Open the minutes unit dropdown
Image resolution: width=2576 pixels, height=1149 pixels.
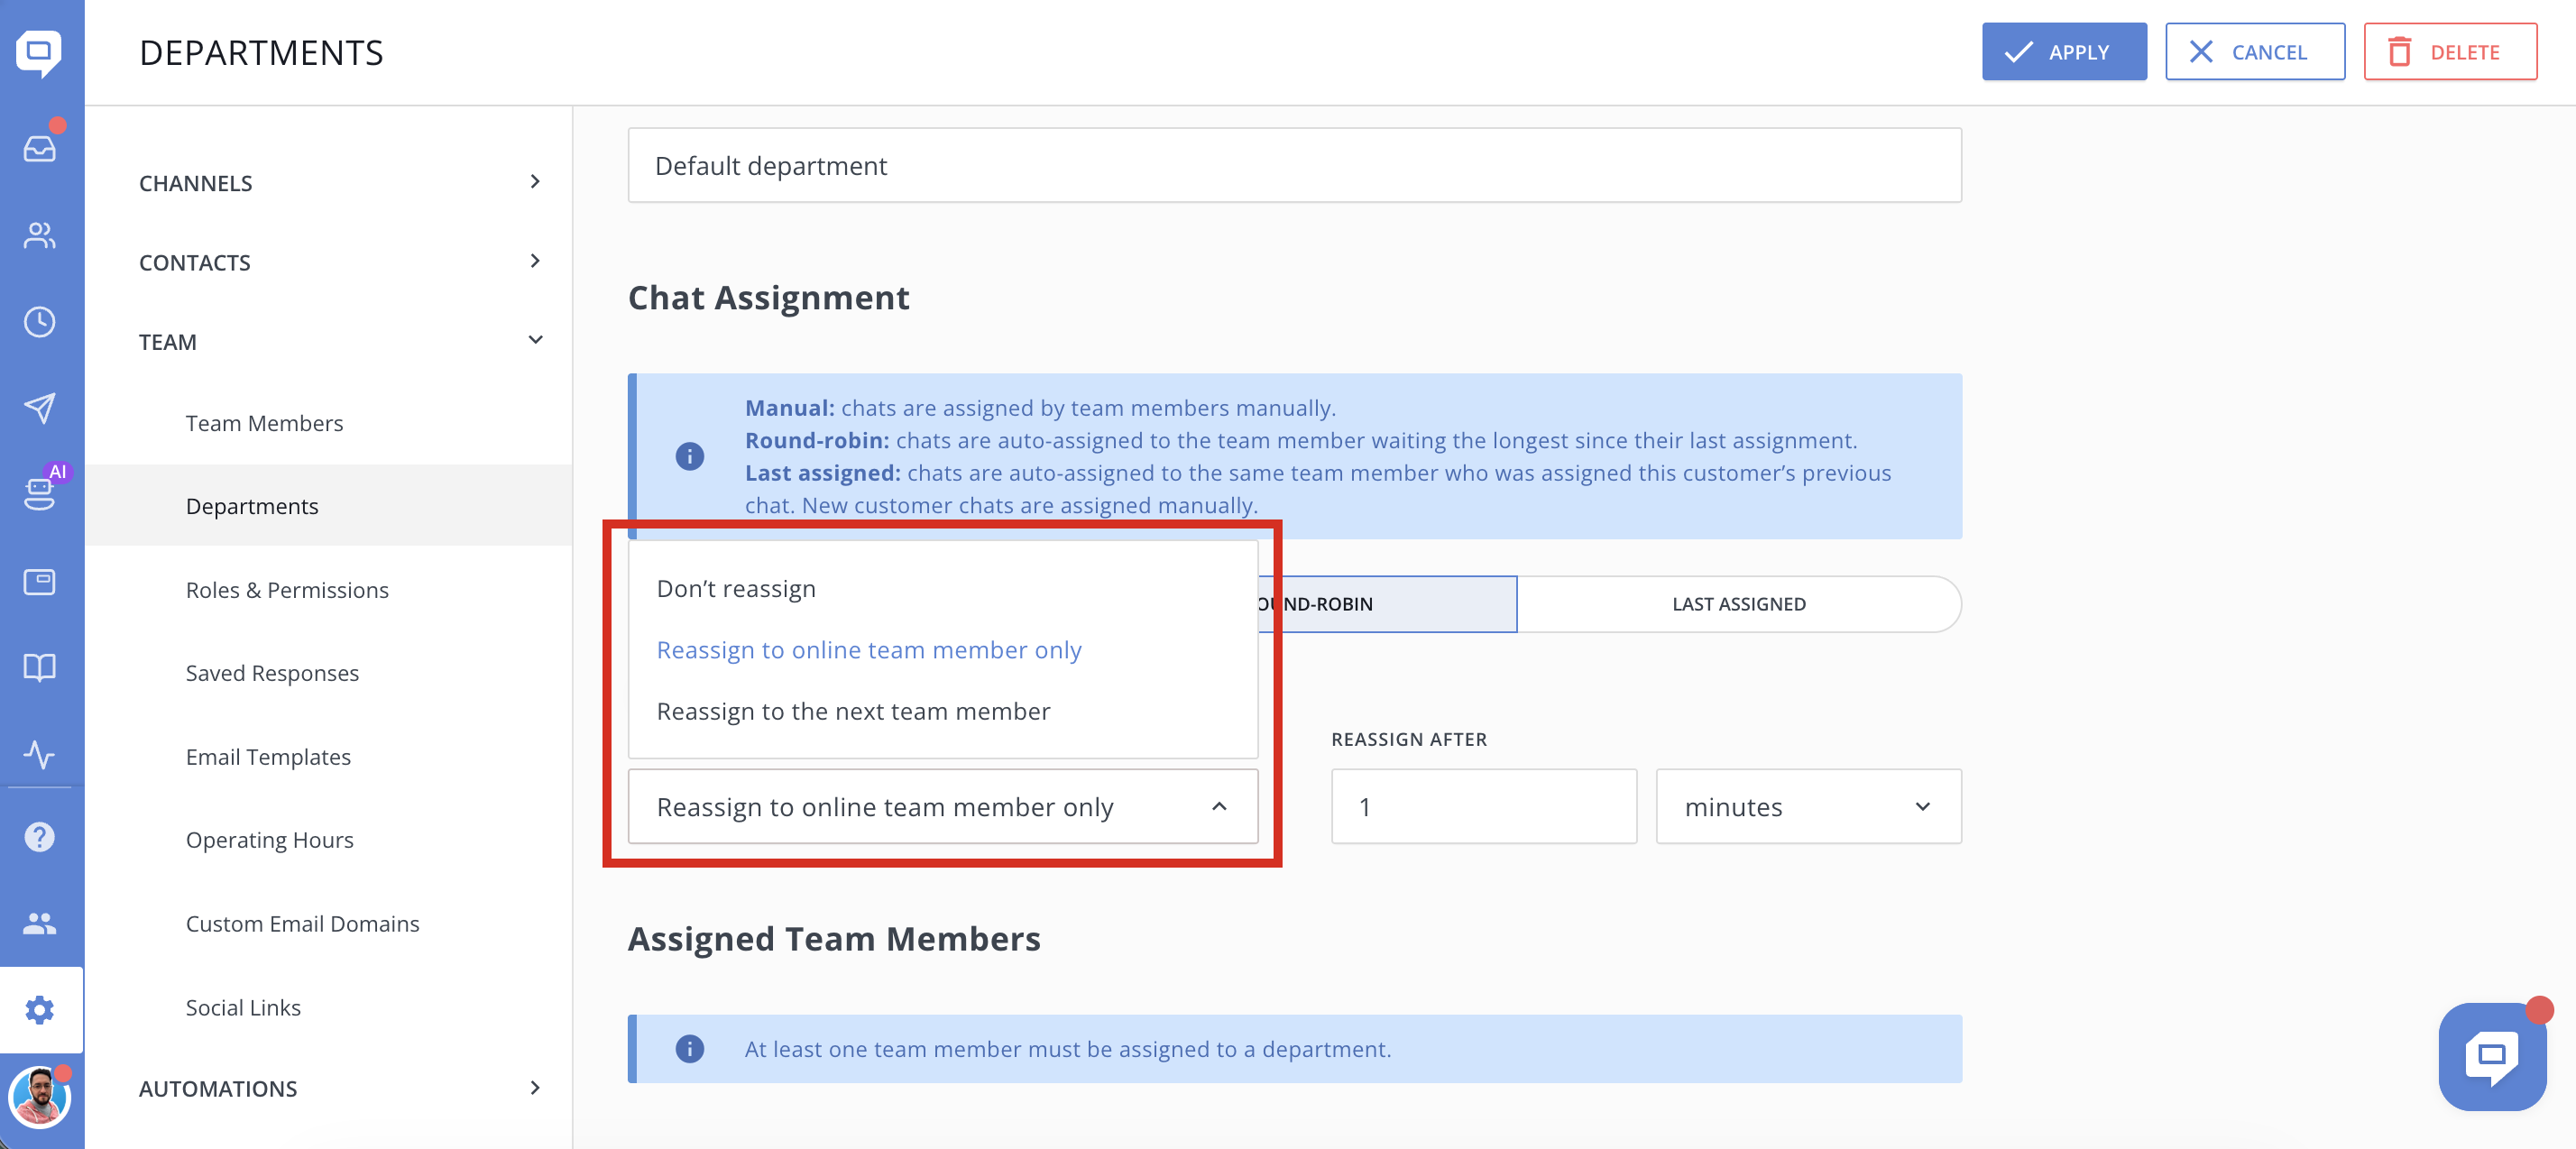click(x=1808, y=806)
